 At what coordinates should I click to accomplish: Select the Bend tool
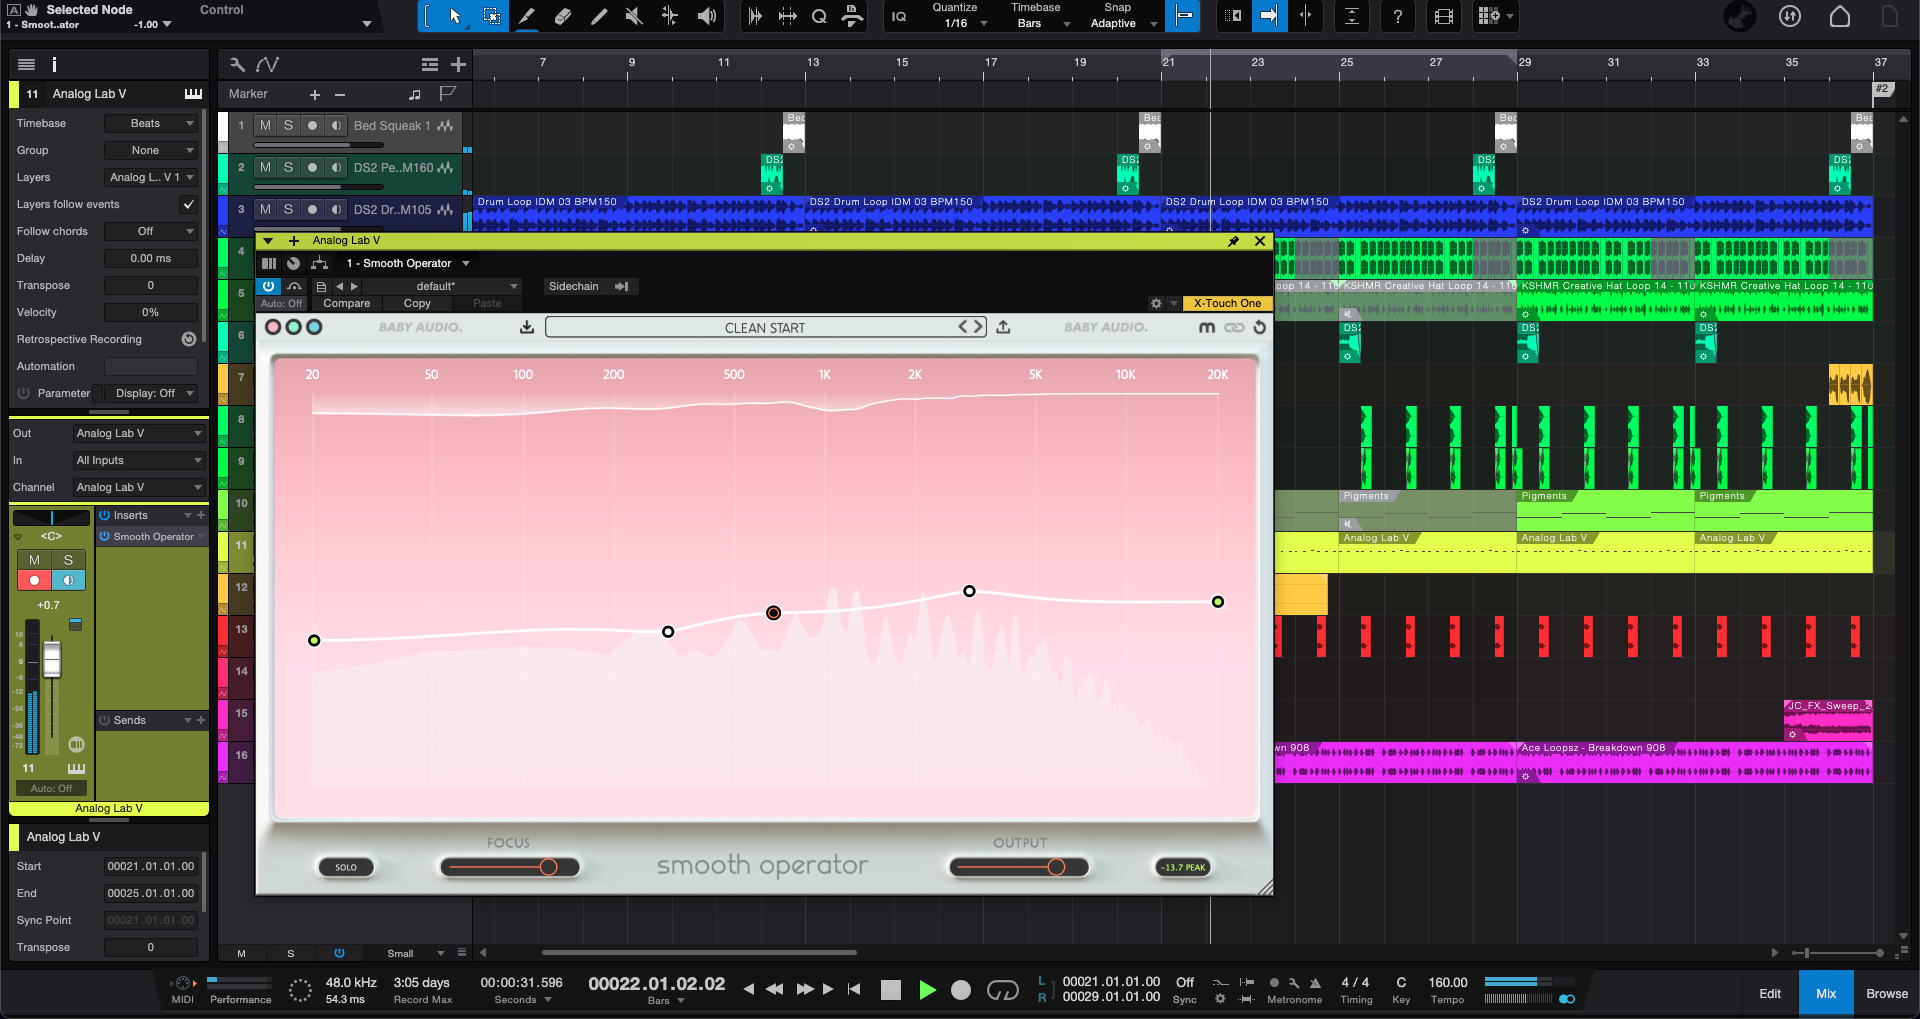[x=670, y=16]
